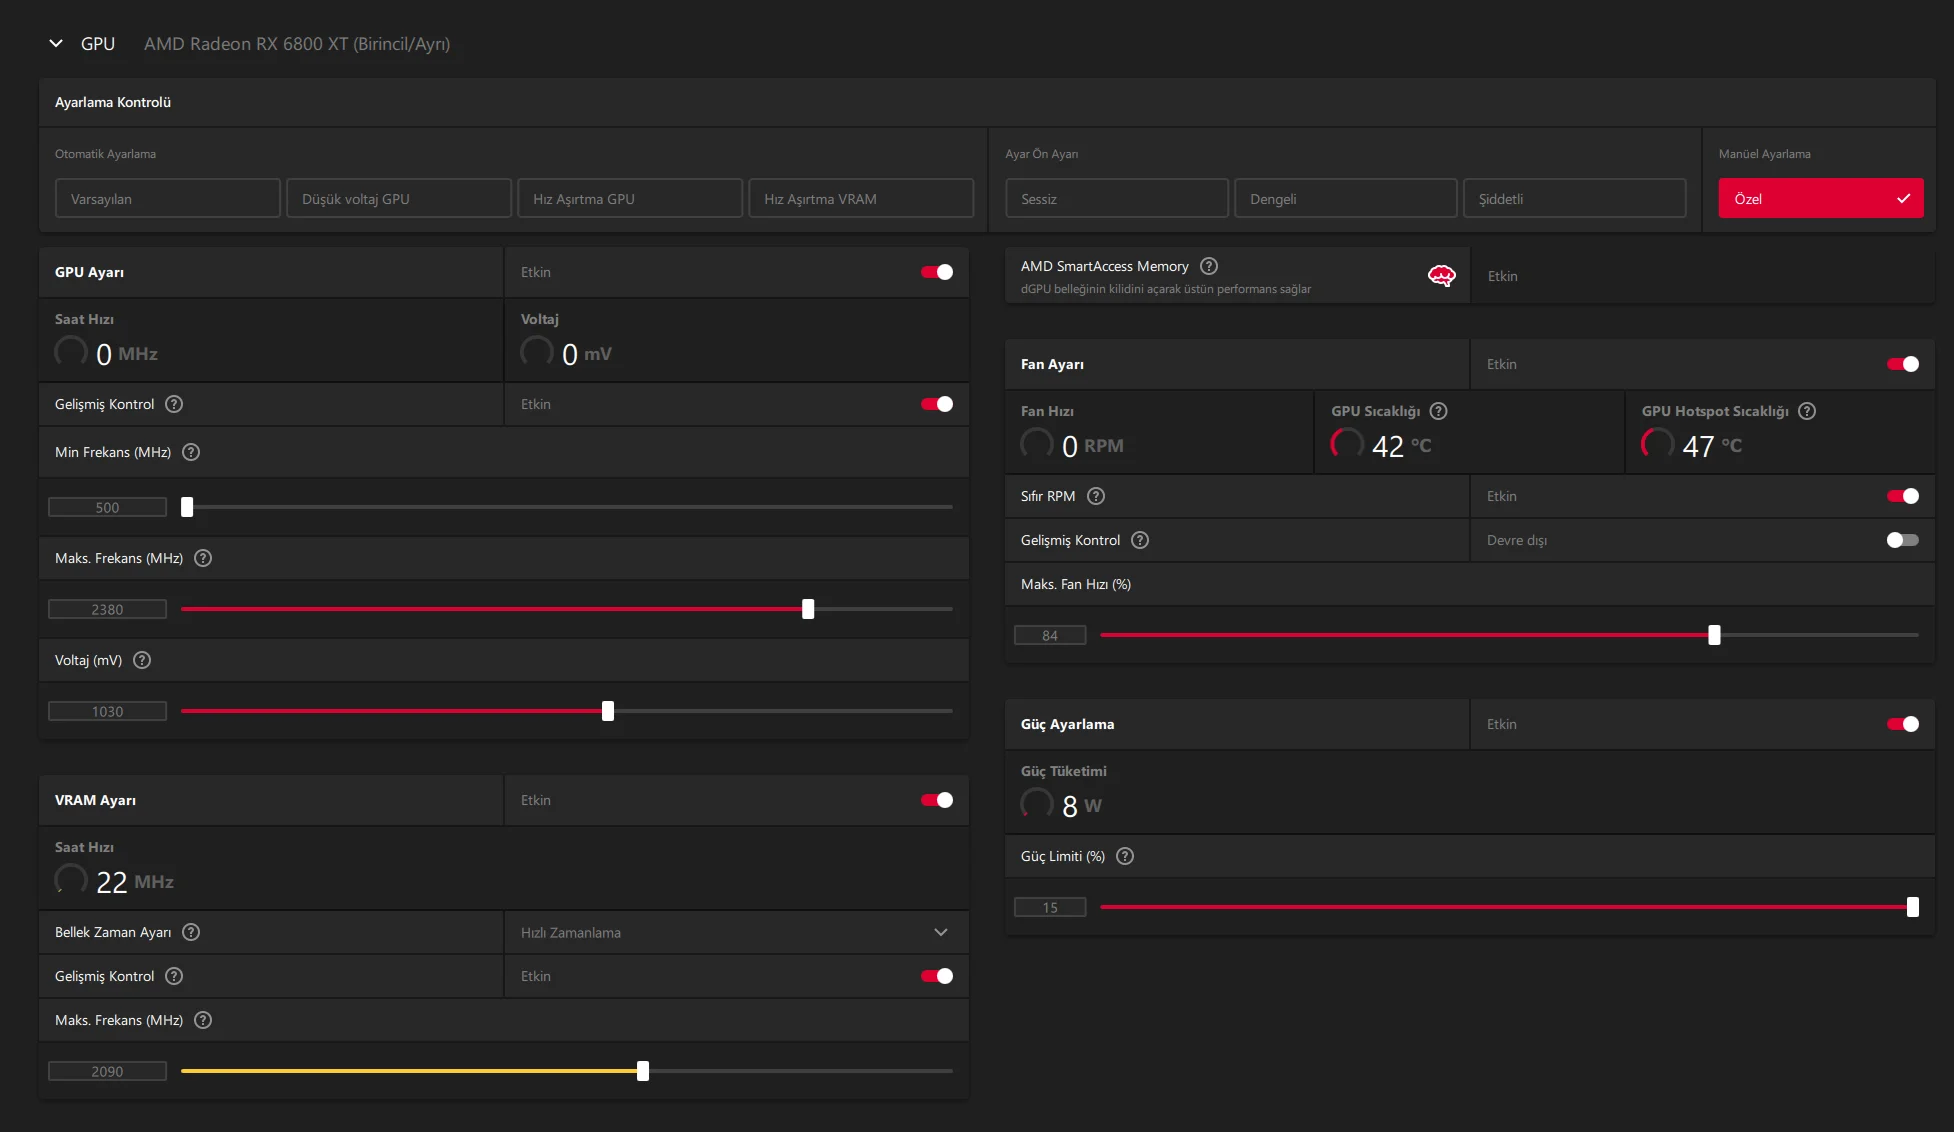Click help icon next to AMD SmartAccess Memory
Viewport: 1954px width, 1132px height.
1208,266
